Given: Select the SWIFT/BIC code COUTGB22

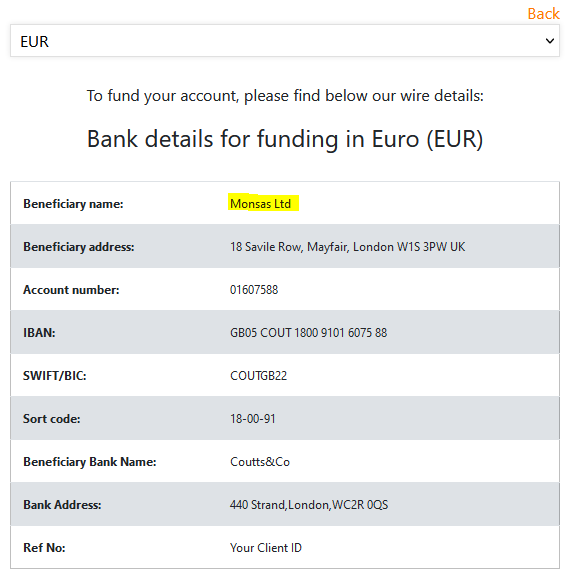Looking at the screenshot, I should (259, 376).
